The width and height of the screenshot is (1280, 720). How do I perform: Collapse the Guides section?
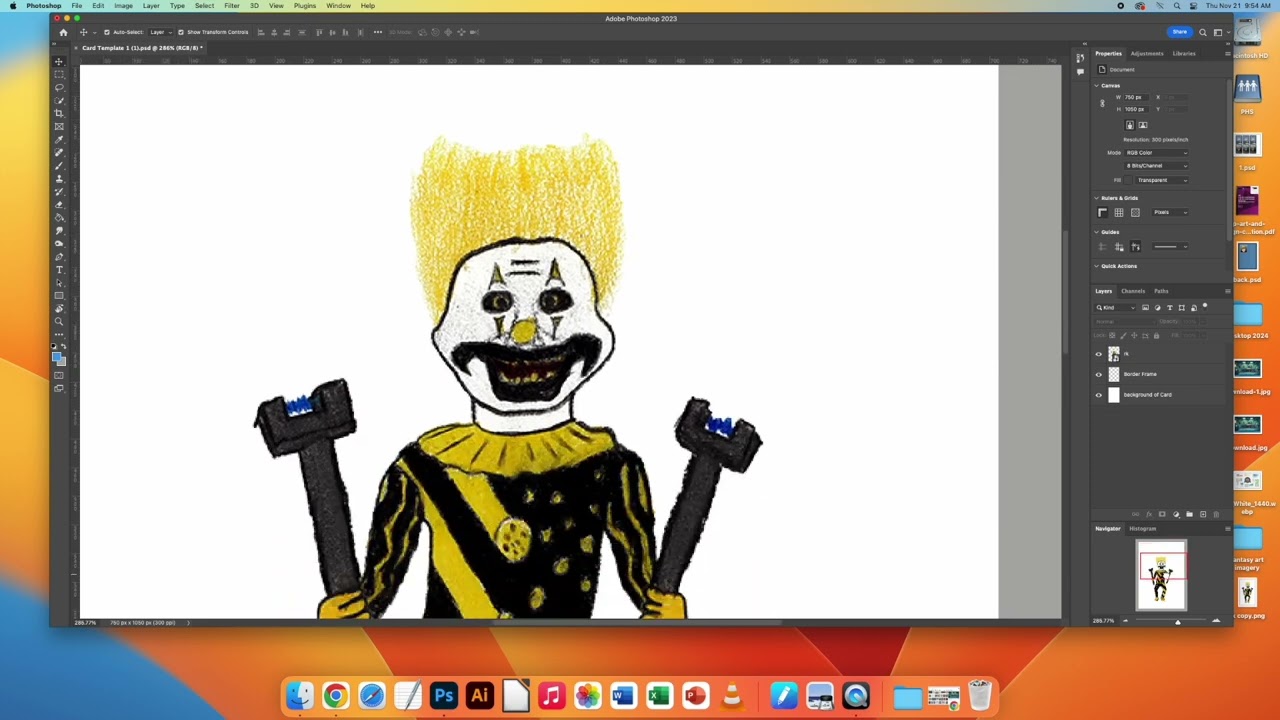pyautogui.click(x=1097, y=232)
